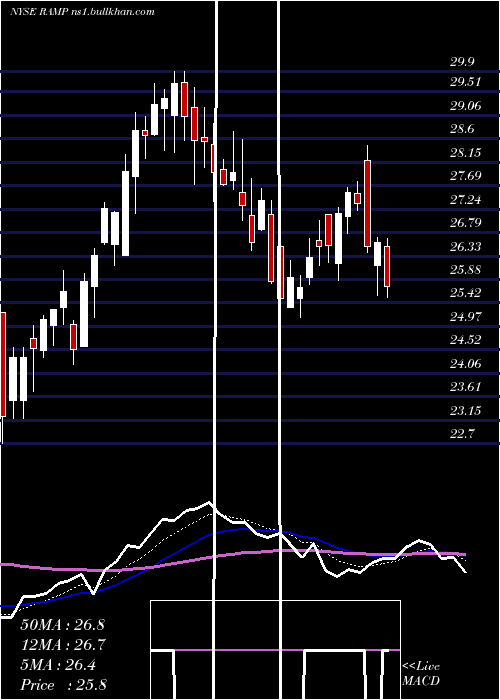Click the large red candlestick at far left
500x700 pixels.
pyautogui.click(x=3, y=364)
